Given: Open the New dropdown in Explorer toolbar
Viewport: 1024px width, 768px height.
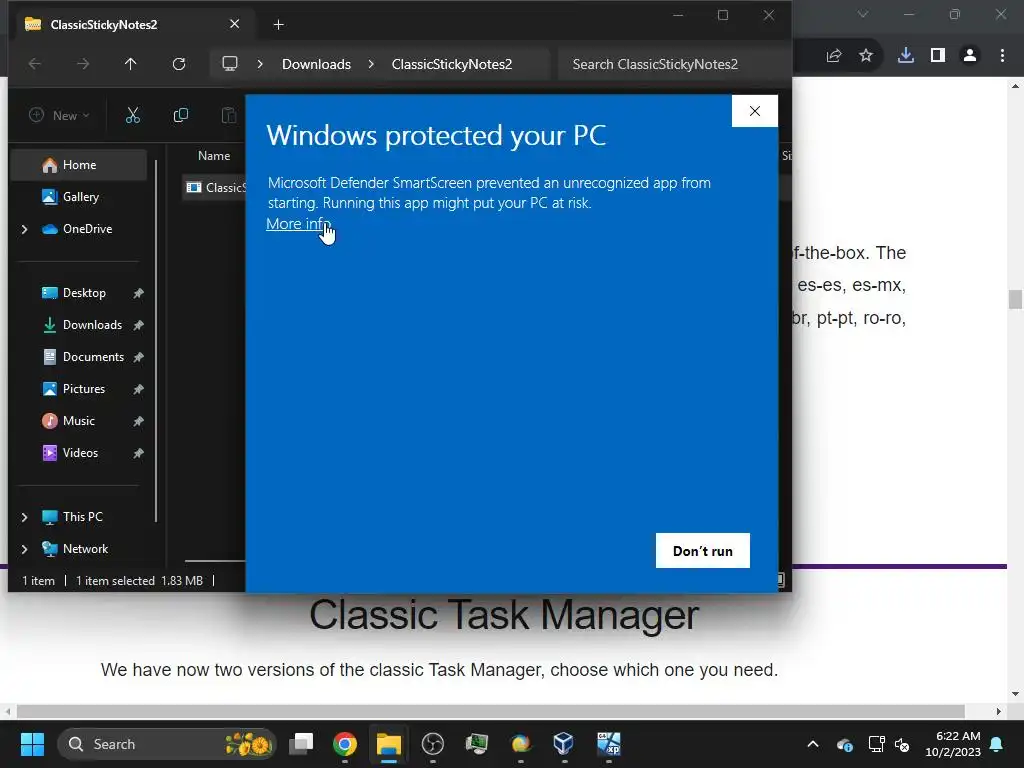Looking at the screenshot, I should pyautogui.click(x=59, y=116).
